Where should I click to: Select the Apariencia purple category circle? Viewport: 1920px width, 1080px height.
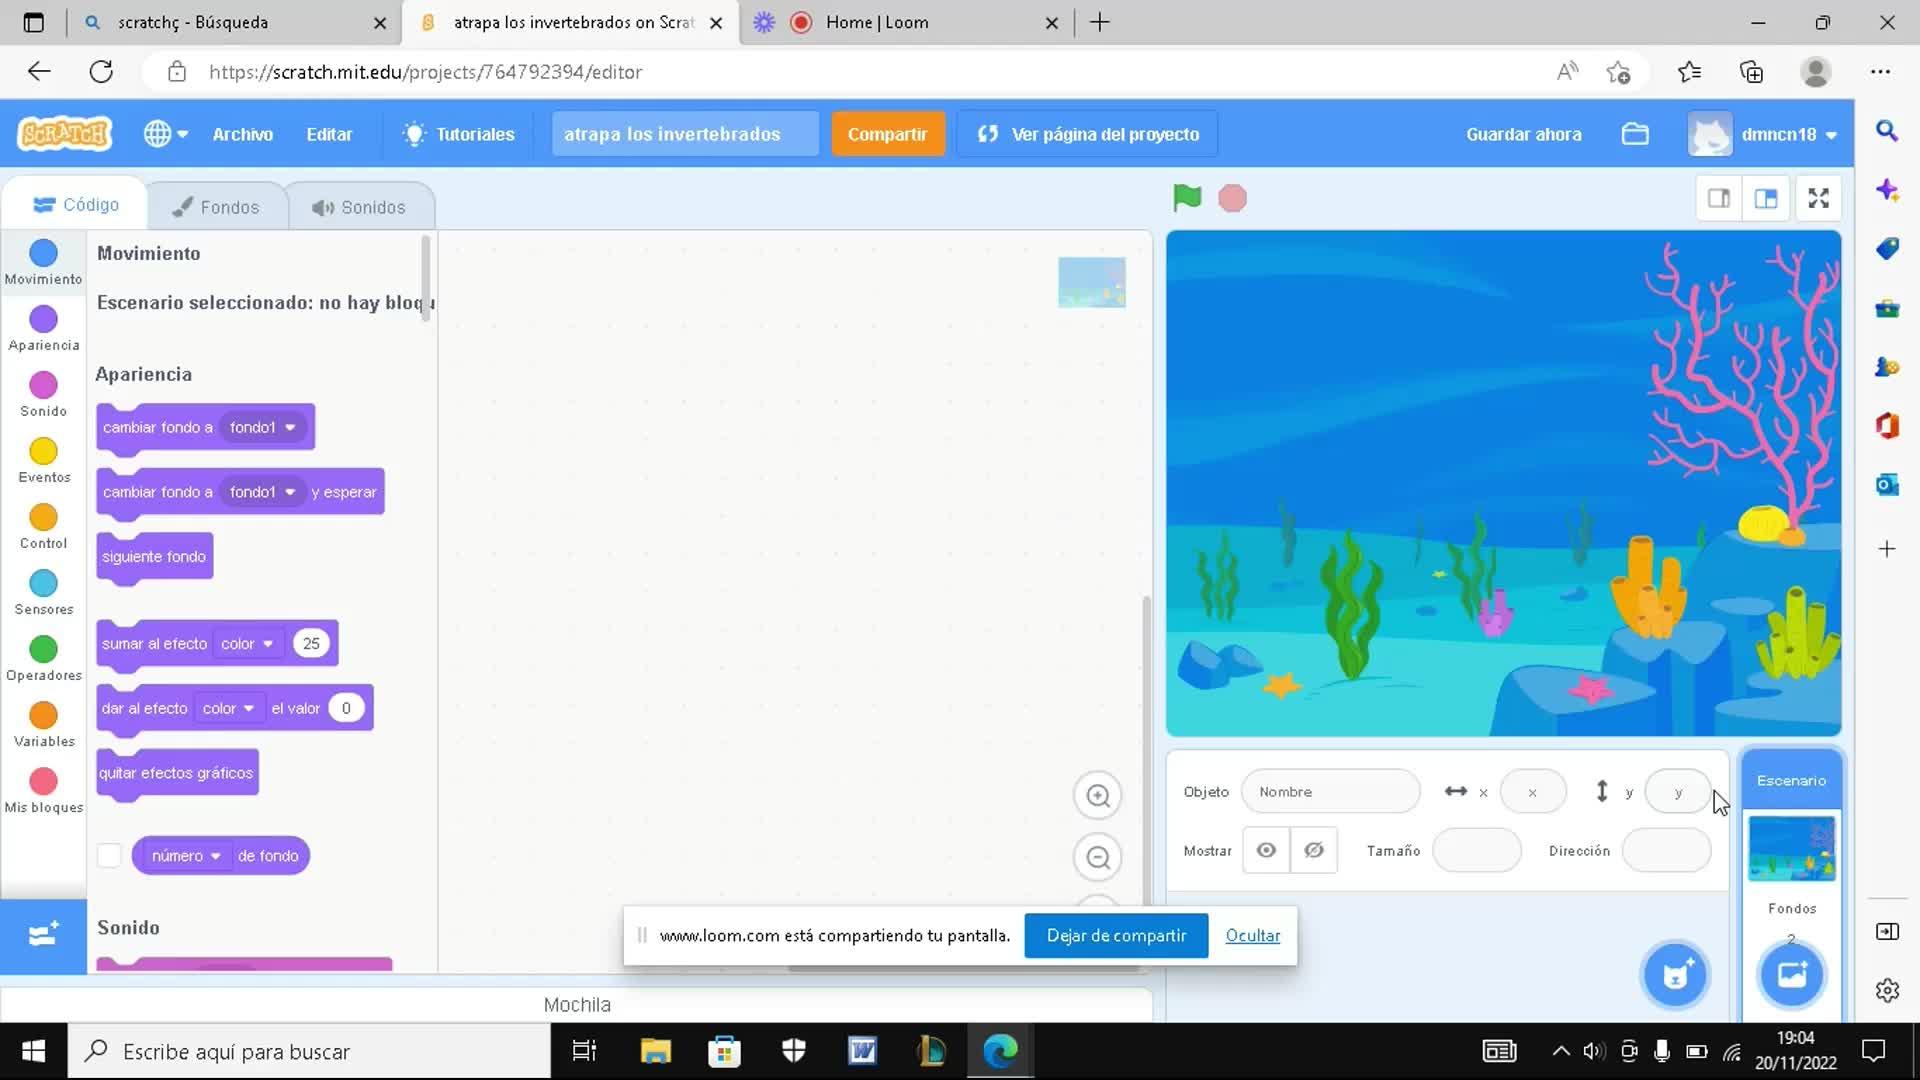pyautogui.click(x=43, y=319)
